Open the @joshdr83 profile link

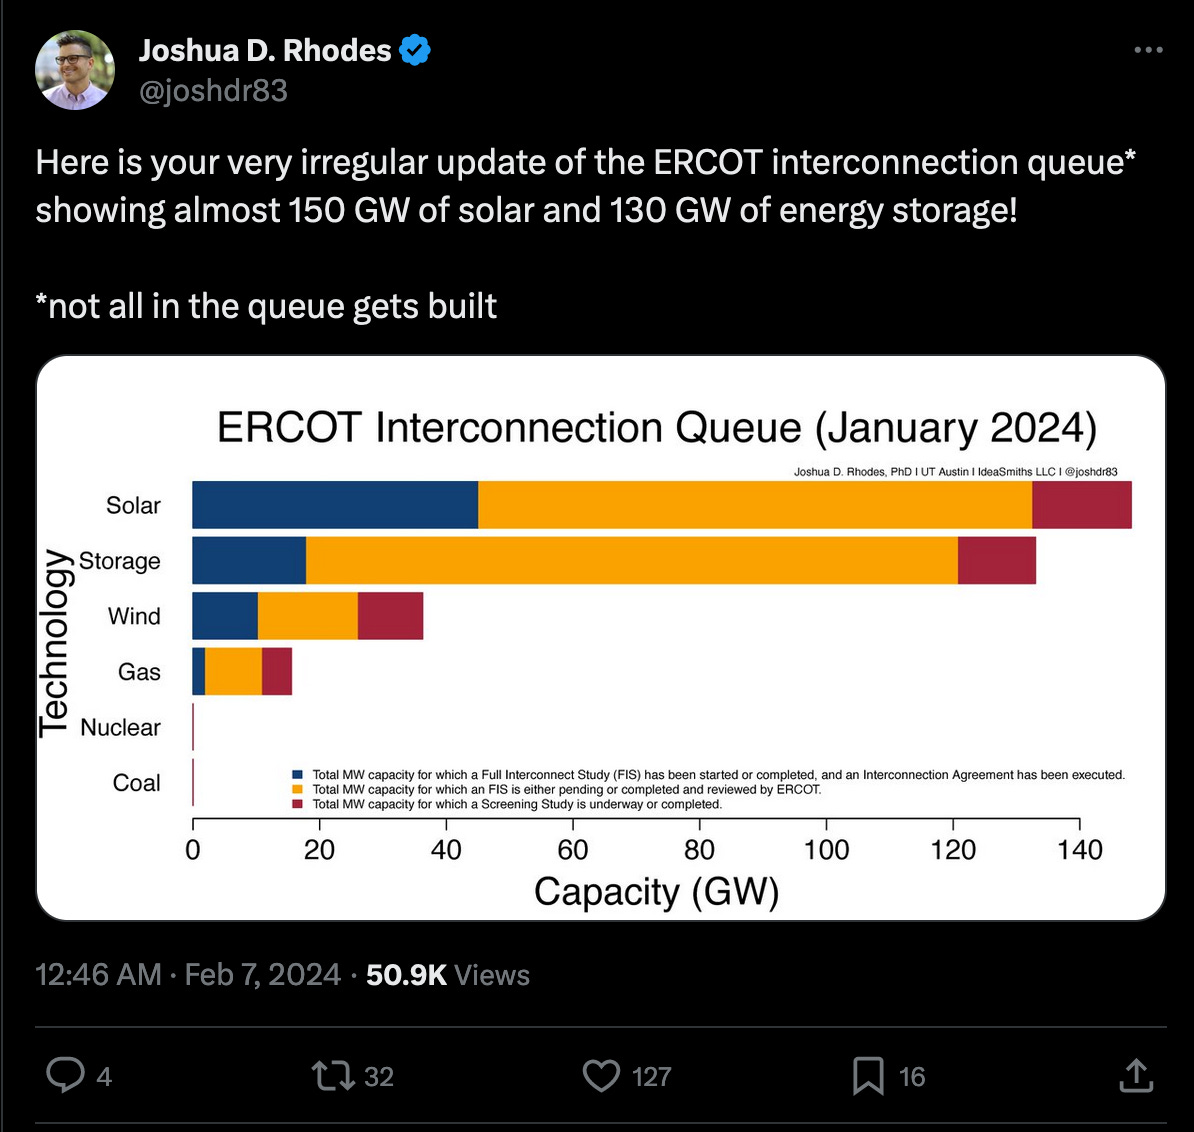pos(213,90)
